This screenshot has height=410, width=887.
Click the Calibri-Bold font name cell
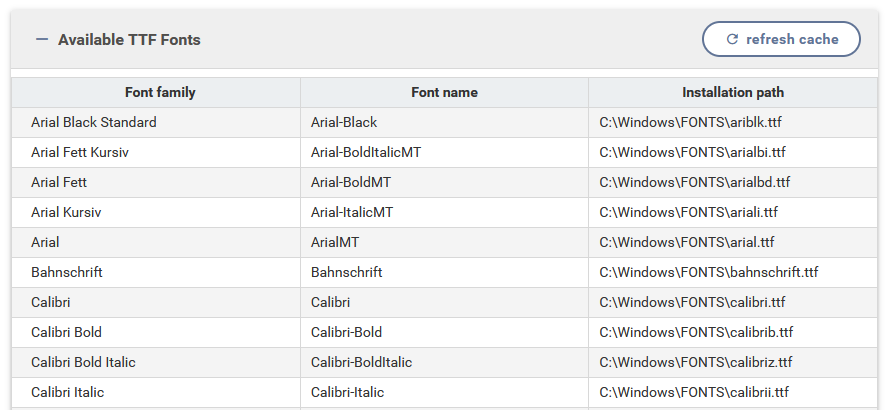coord(346,332)
